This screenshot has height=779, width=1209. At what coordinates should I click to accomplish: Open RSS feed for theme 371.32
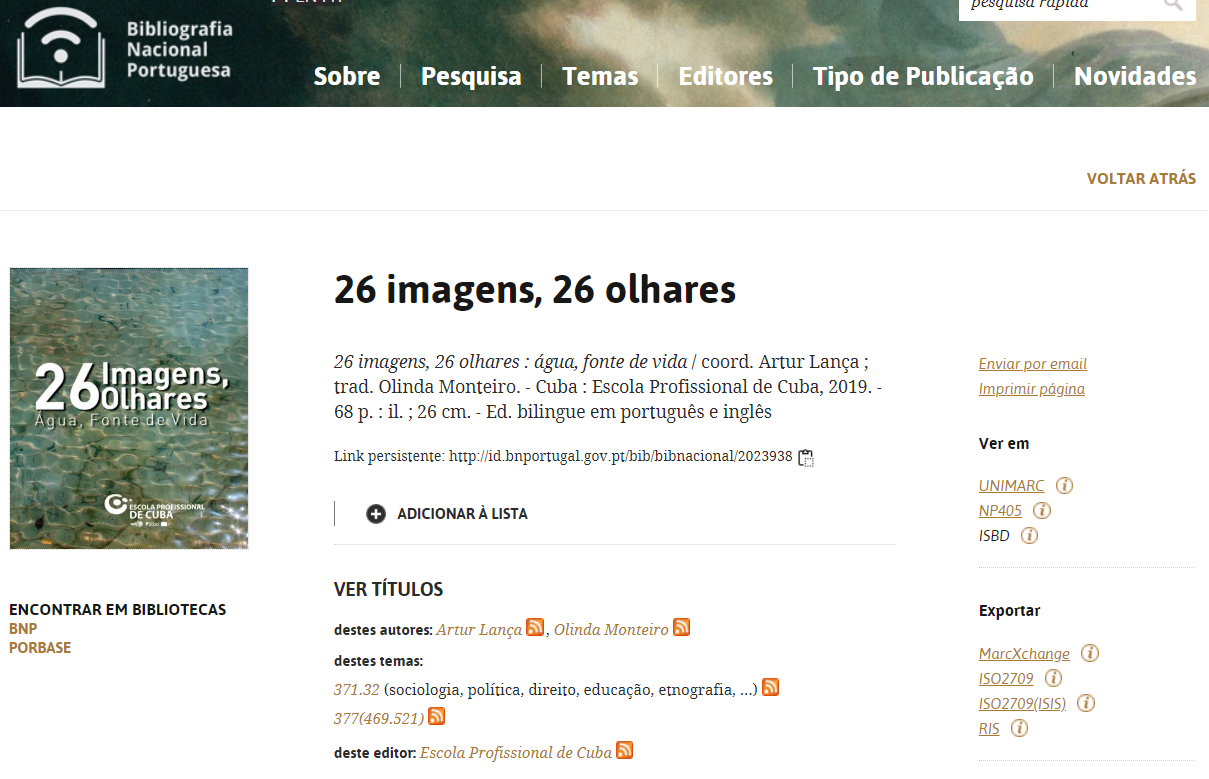771,688
